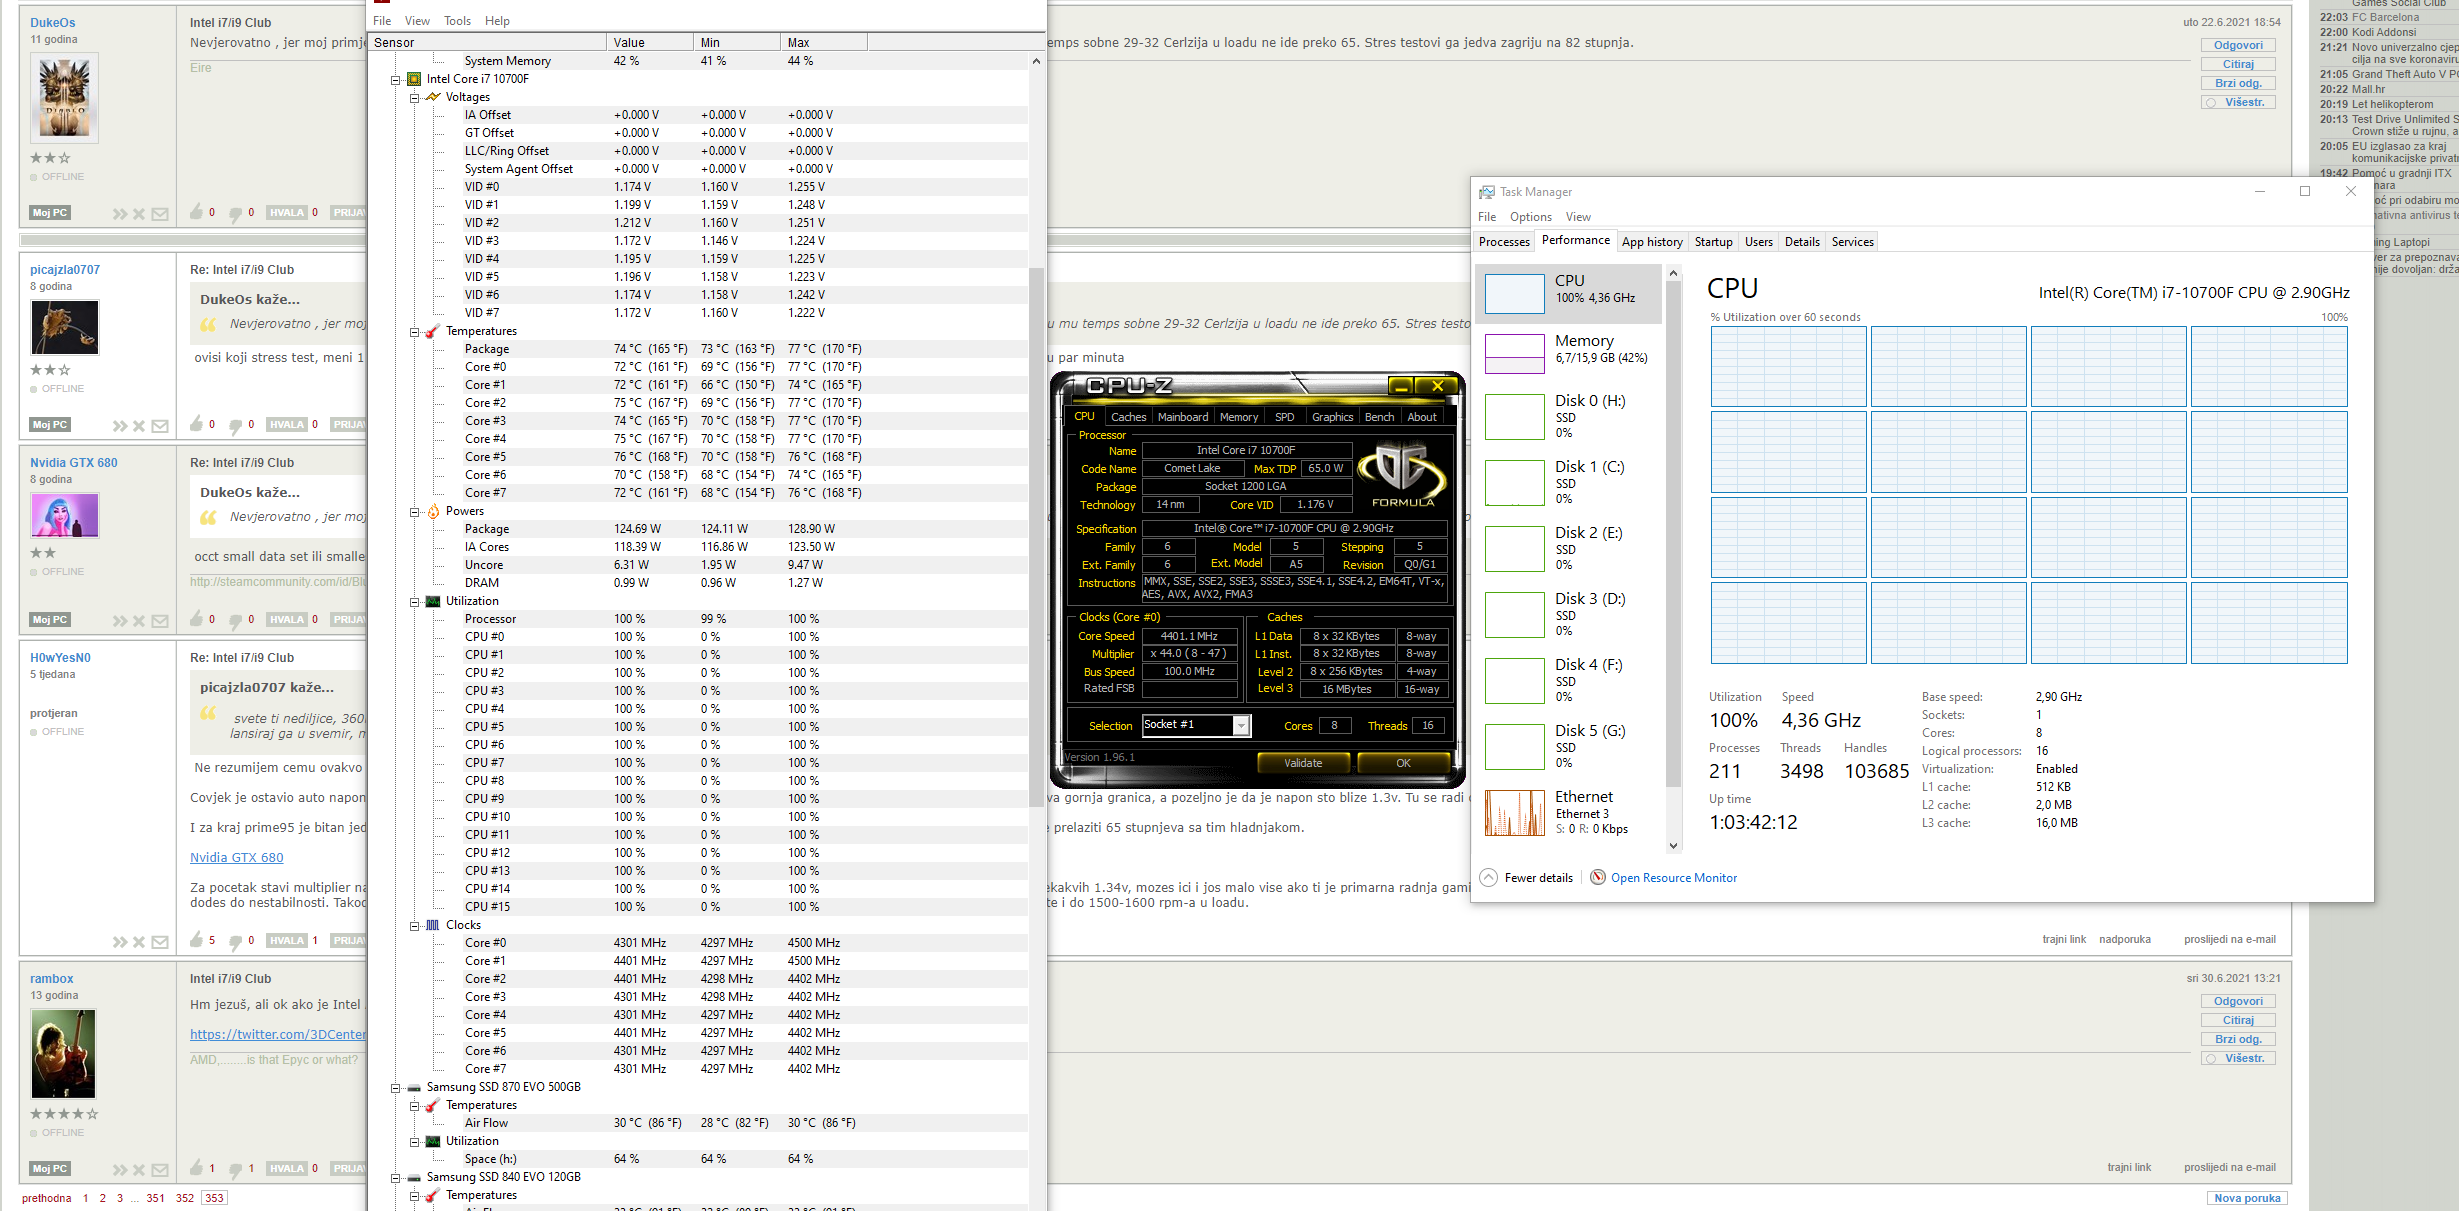
Task: Collapse Utilization node under Intel Core i7
Action: 414,602
